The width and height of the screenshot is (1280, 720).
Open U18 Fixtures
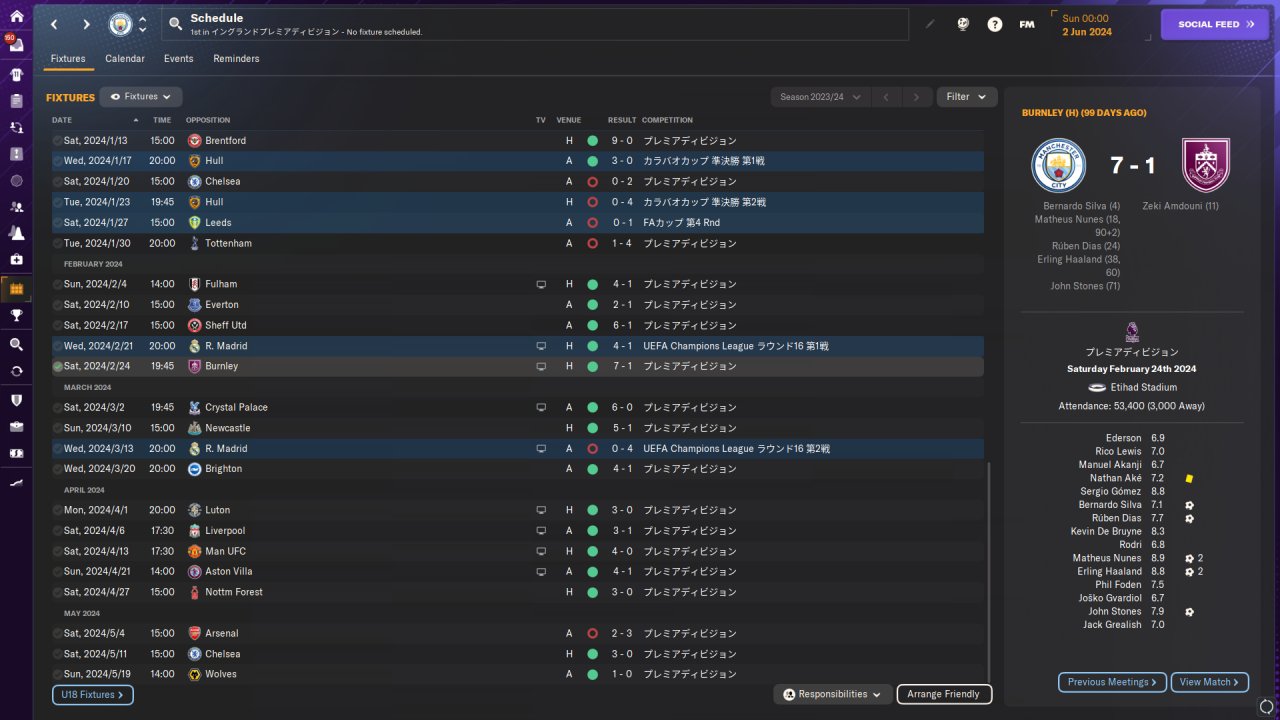tap(93, 694)
